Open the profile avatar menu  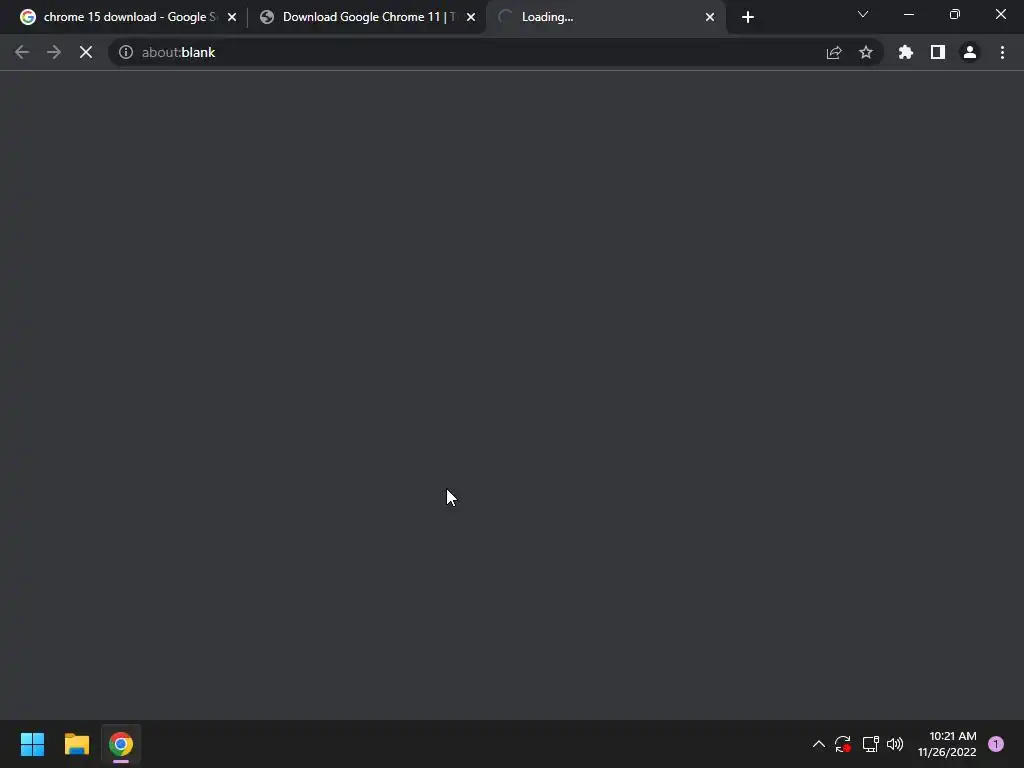[970, 52]
